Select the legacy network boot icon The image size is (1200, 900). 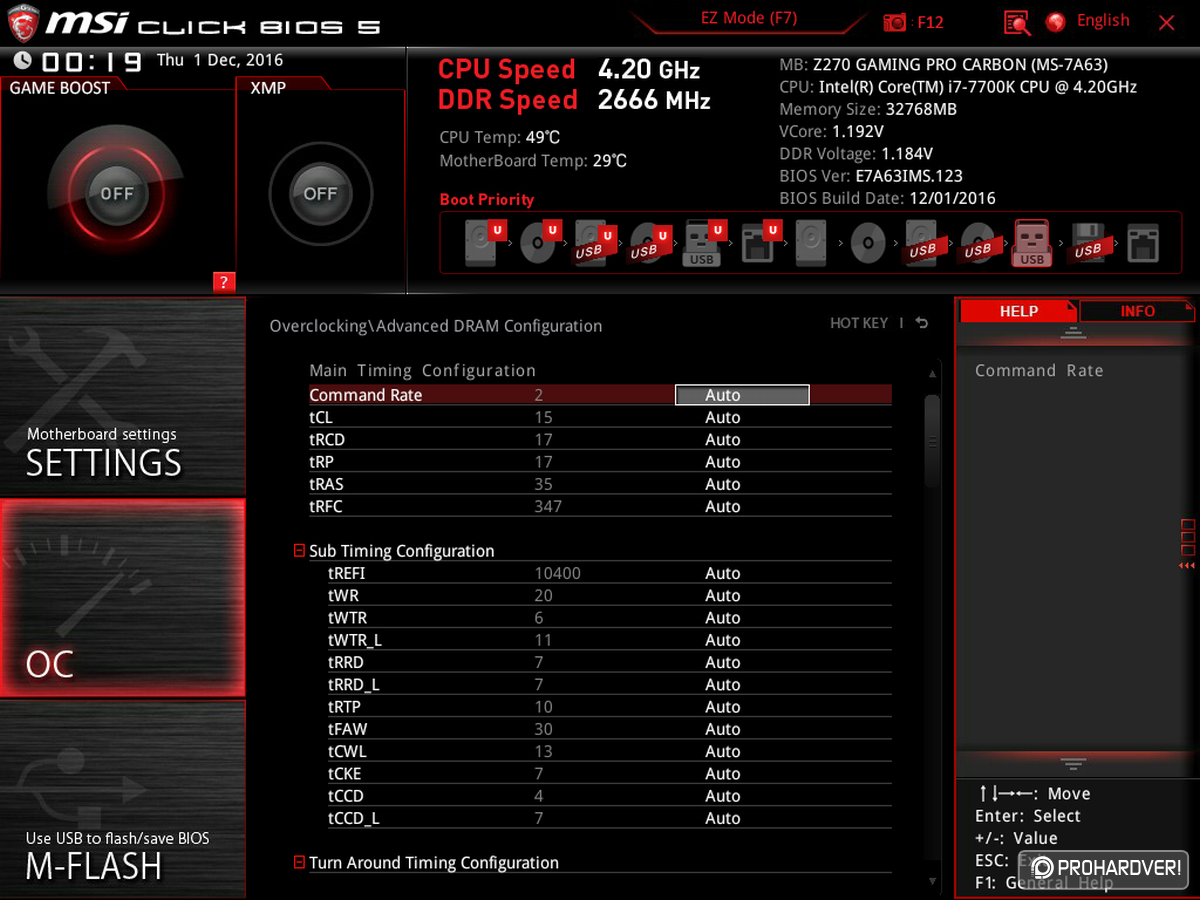pos(1142,243)
